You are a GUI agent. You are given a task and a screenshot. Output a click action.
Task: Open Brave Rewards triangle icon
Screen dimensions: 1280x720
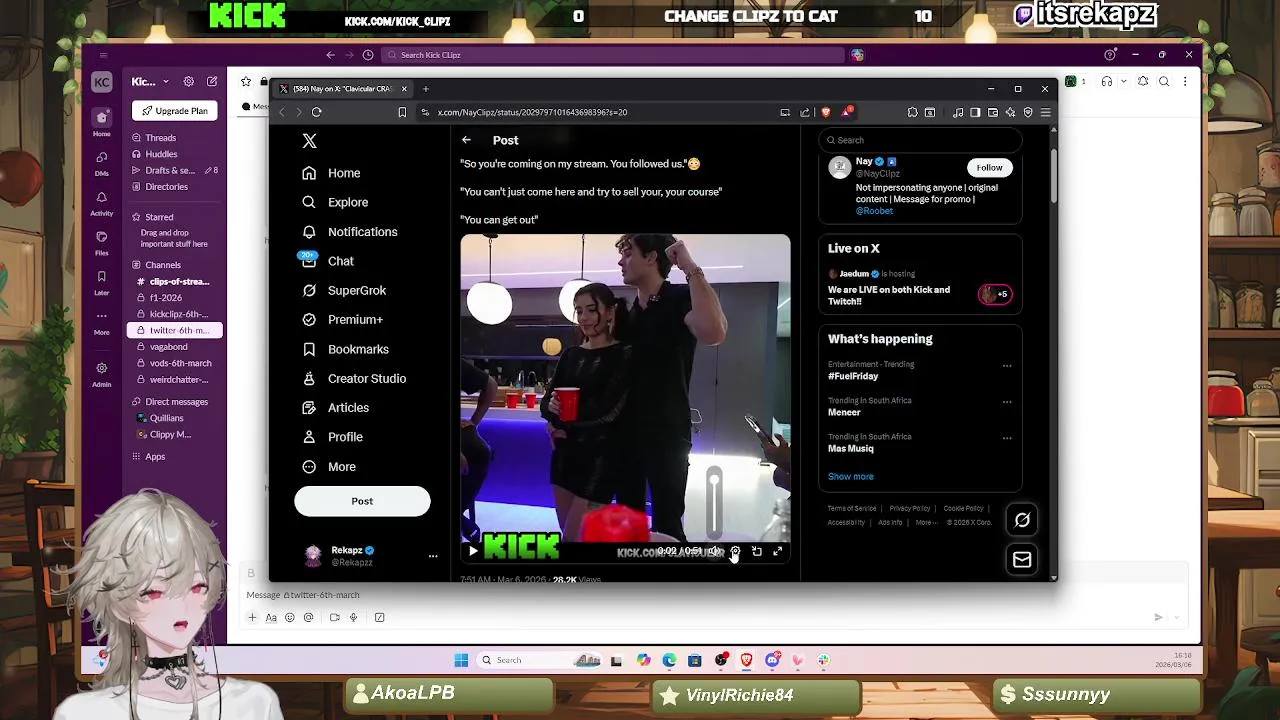click(x=847, y=111)
